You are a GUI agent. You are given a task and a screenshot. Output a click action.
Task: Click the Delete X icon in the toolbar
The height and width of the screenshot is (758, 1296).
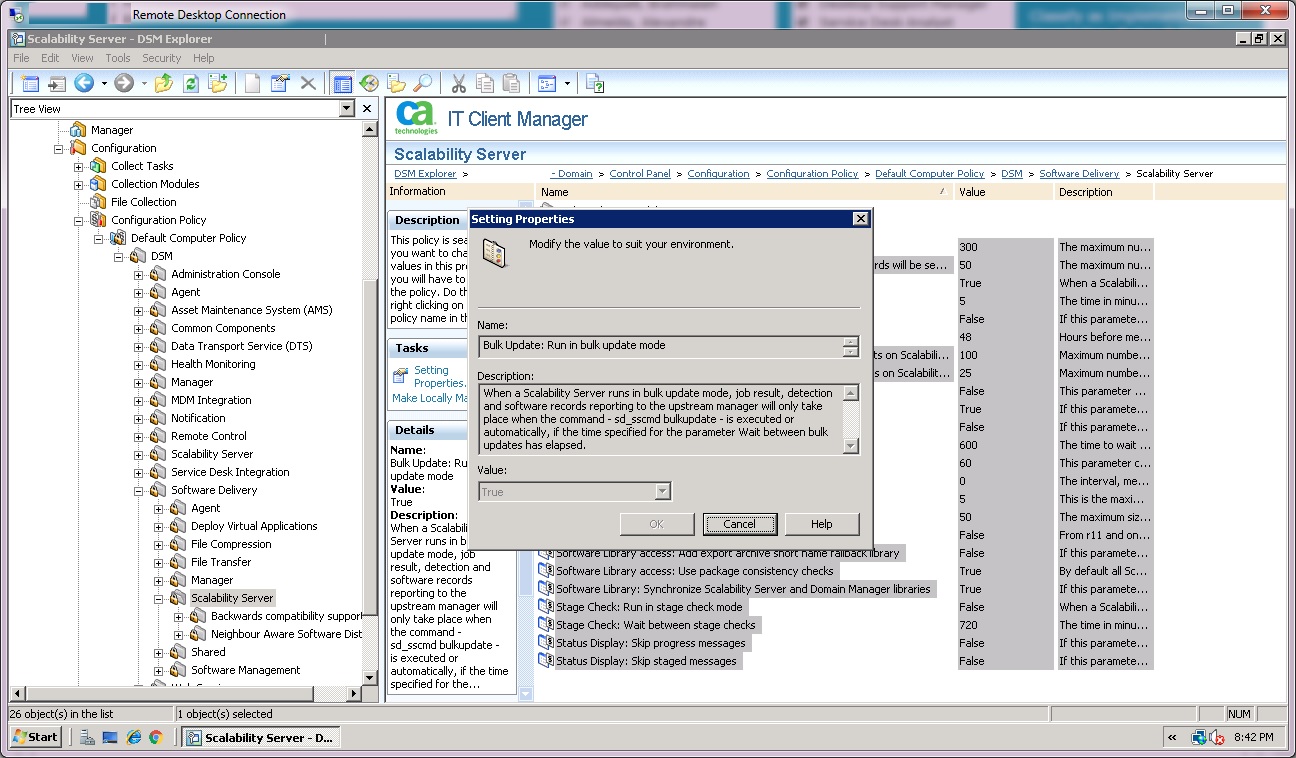pos(308,83)
